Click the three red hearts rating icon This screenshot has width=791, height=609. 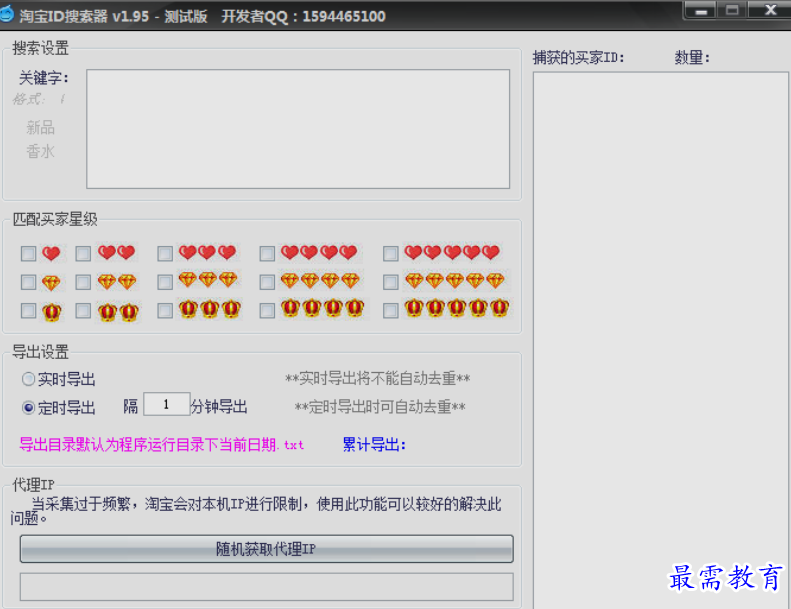point(207,252)
